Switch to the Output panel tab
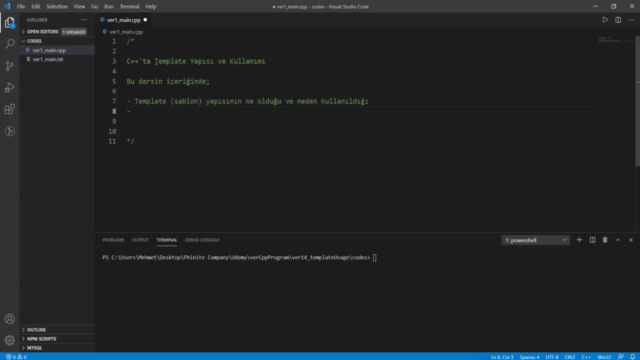This screenshot has height=360, width=640. [140, 240]
